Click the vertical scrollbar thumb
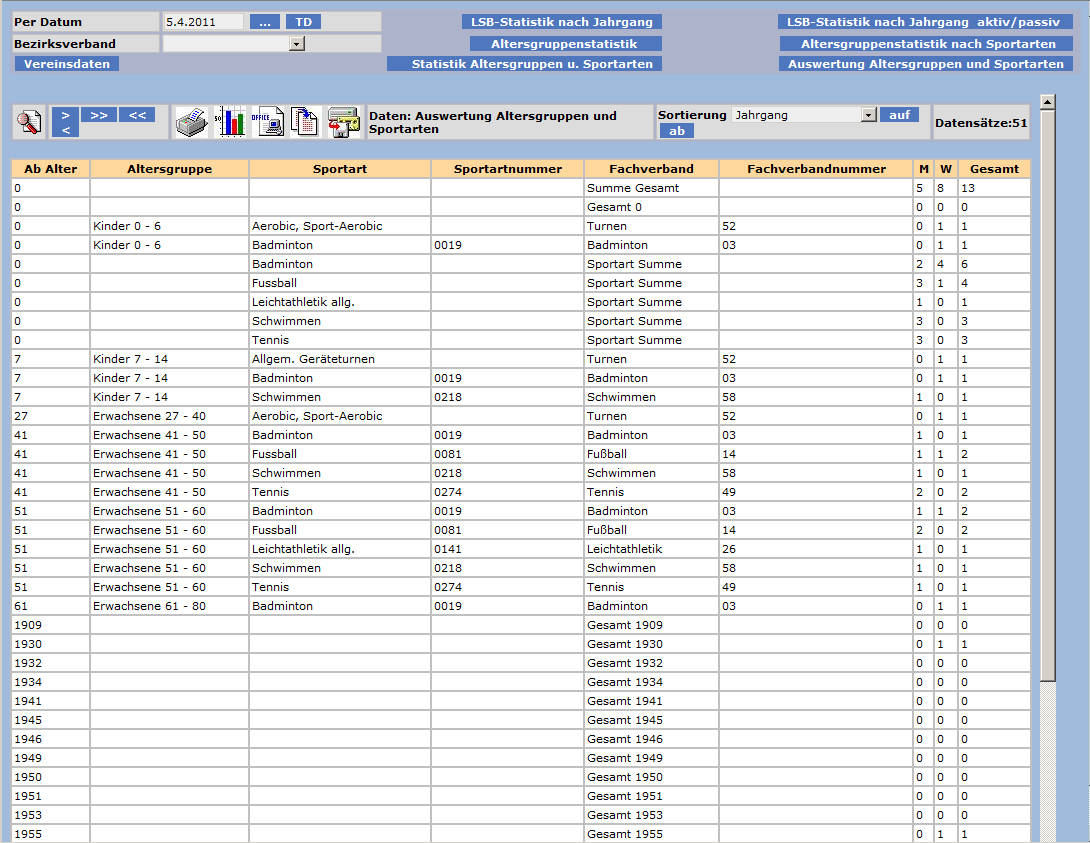 click(x=1048, y=395)
